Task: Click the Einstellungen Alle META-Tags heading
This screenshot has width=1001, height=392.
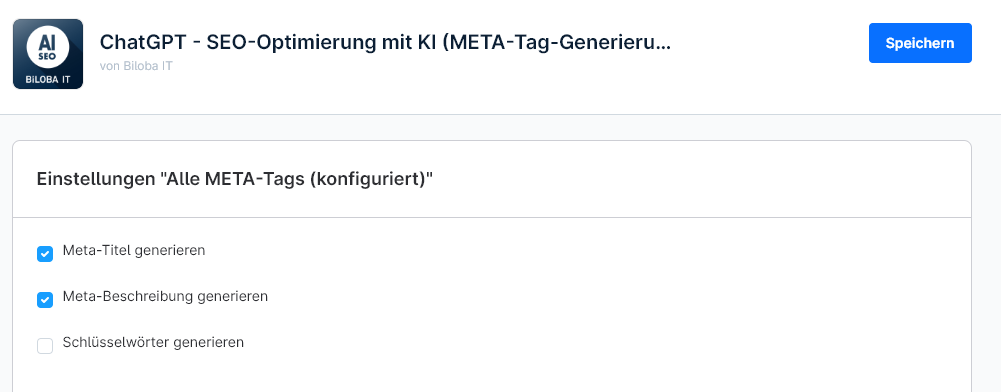Action: [x=235, y=179]
